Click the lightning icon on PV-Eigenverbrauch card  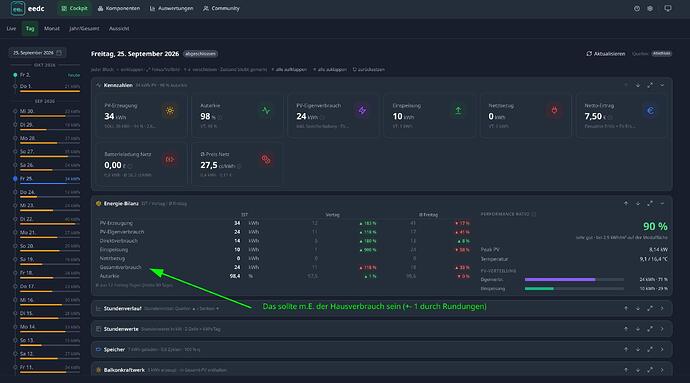tap(362, 110)
